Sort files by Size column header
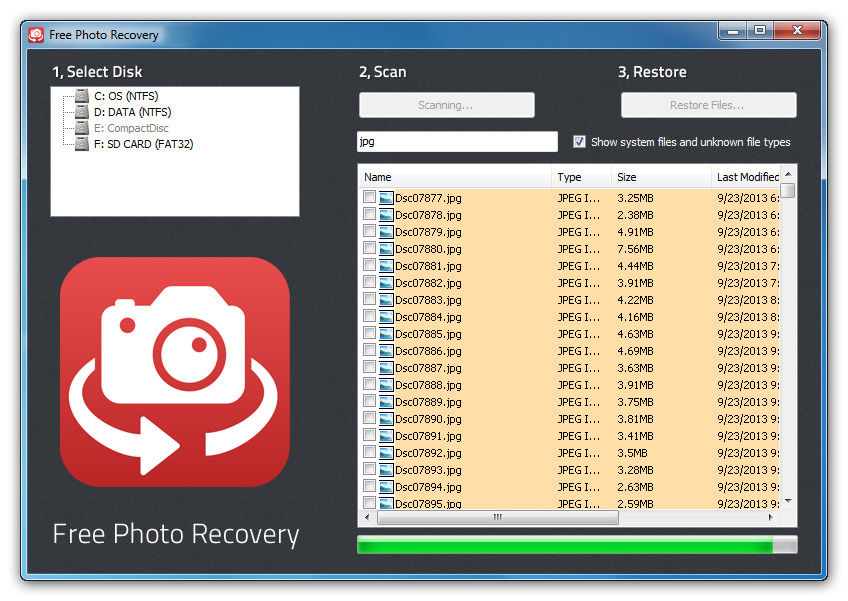848x601 pixels. coord(661,177)
